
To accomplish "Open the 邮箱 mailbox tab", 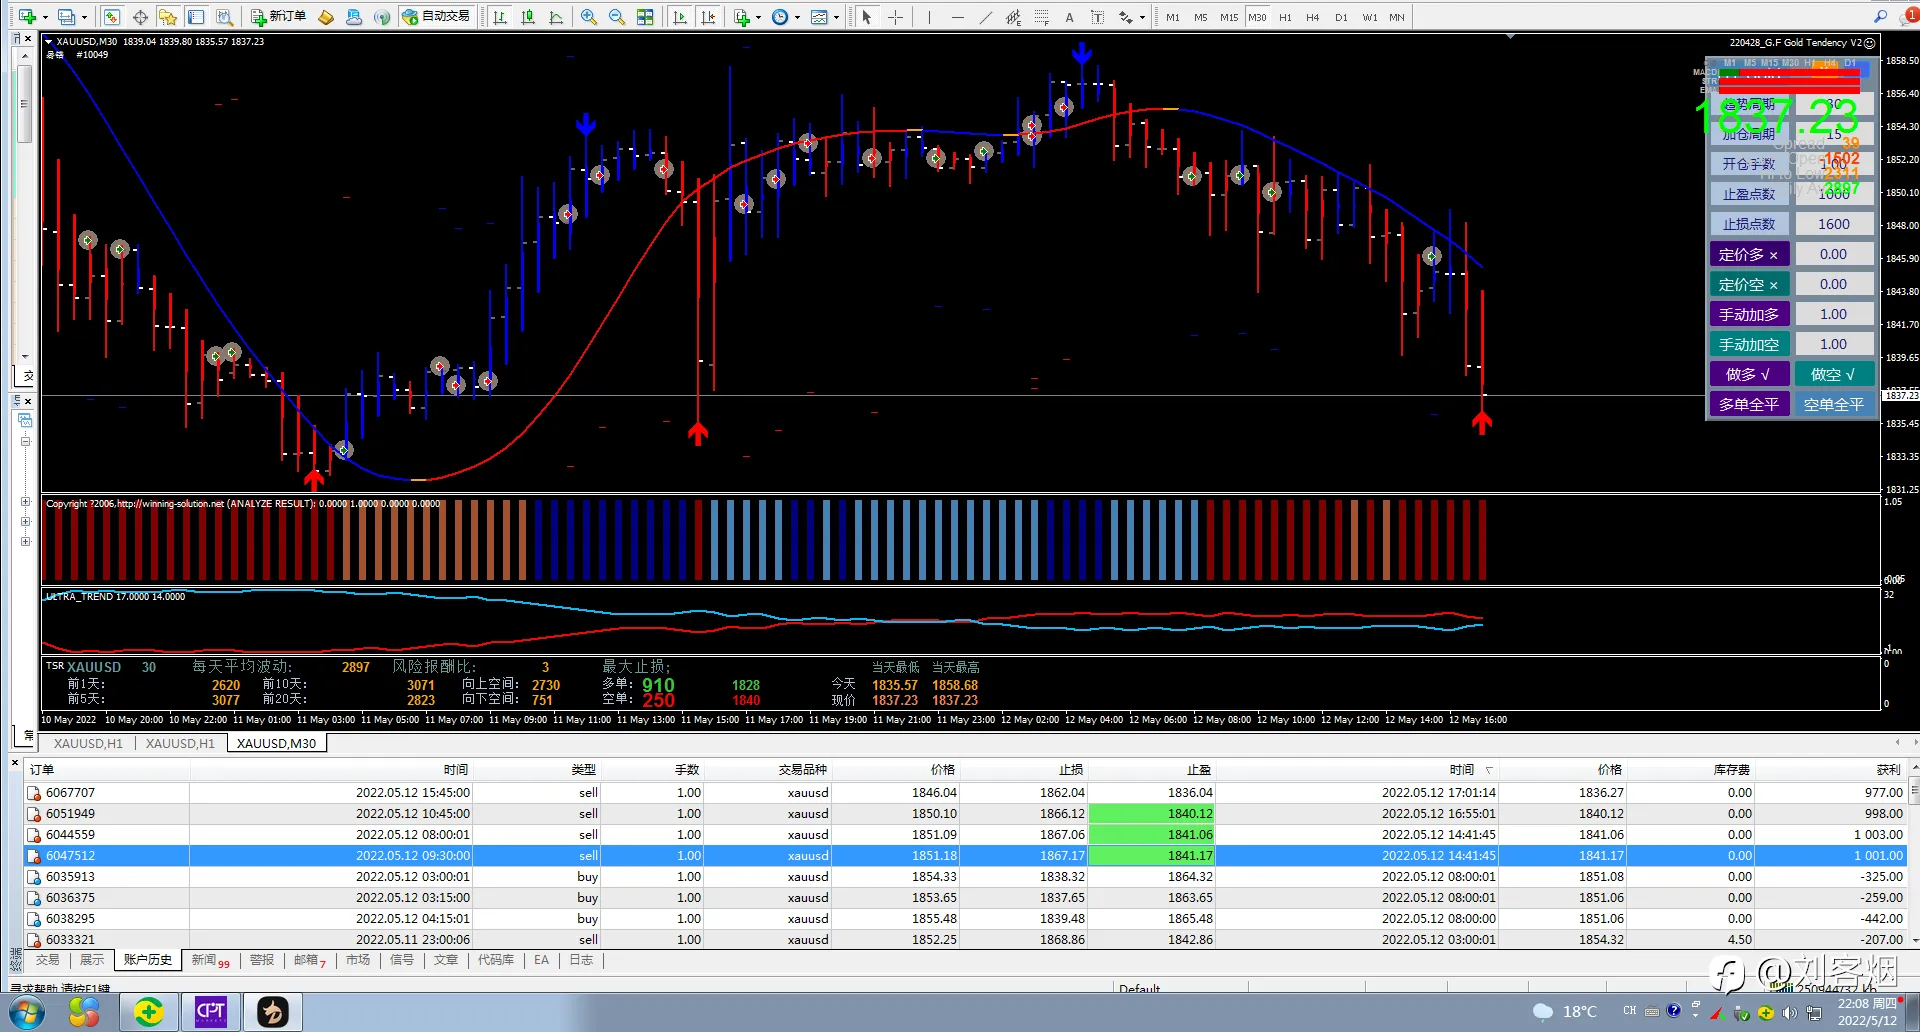I will coord(310,960).
